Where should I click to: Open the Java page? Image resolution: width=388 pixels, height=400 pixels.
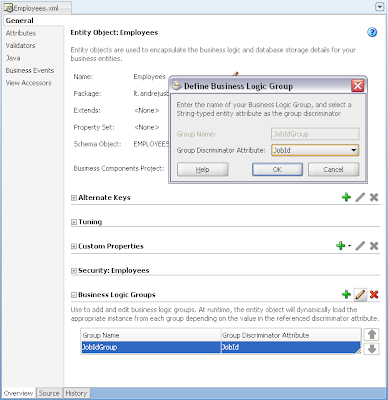click(x=13, y=58)
